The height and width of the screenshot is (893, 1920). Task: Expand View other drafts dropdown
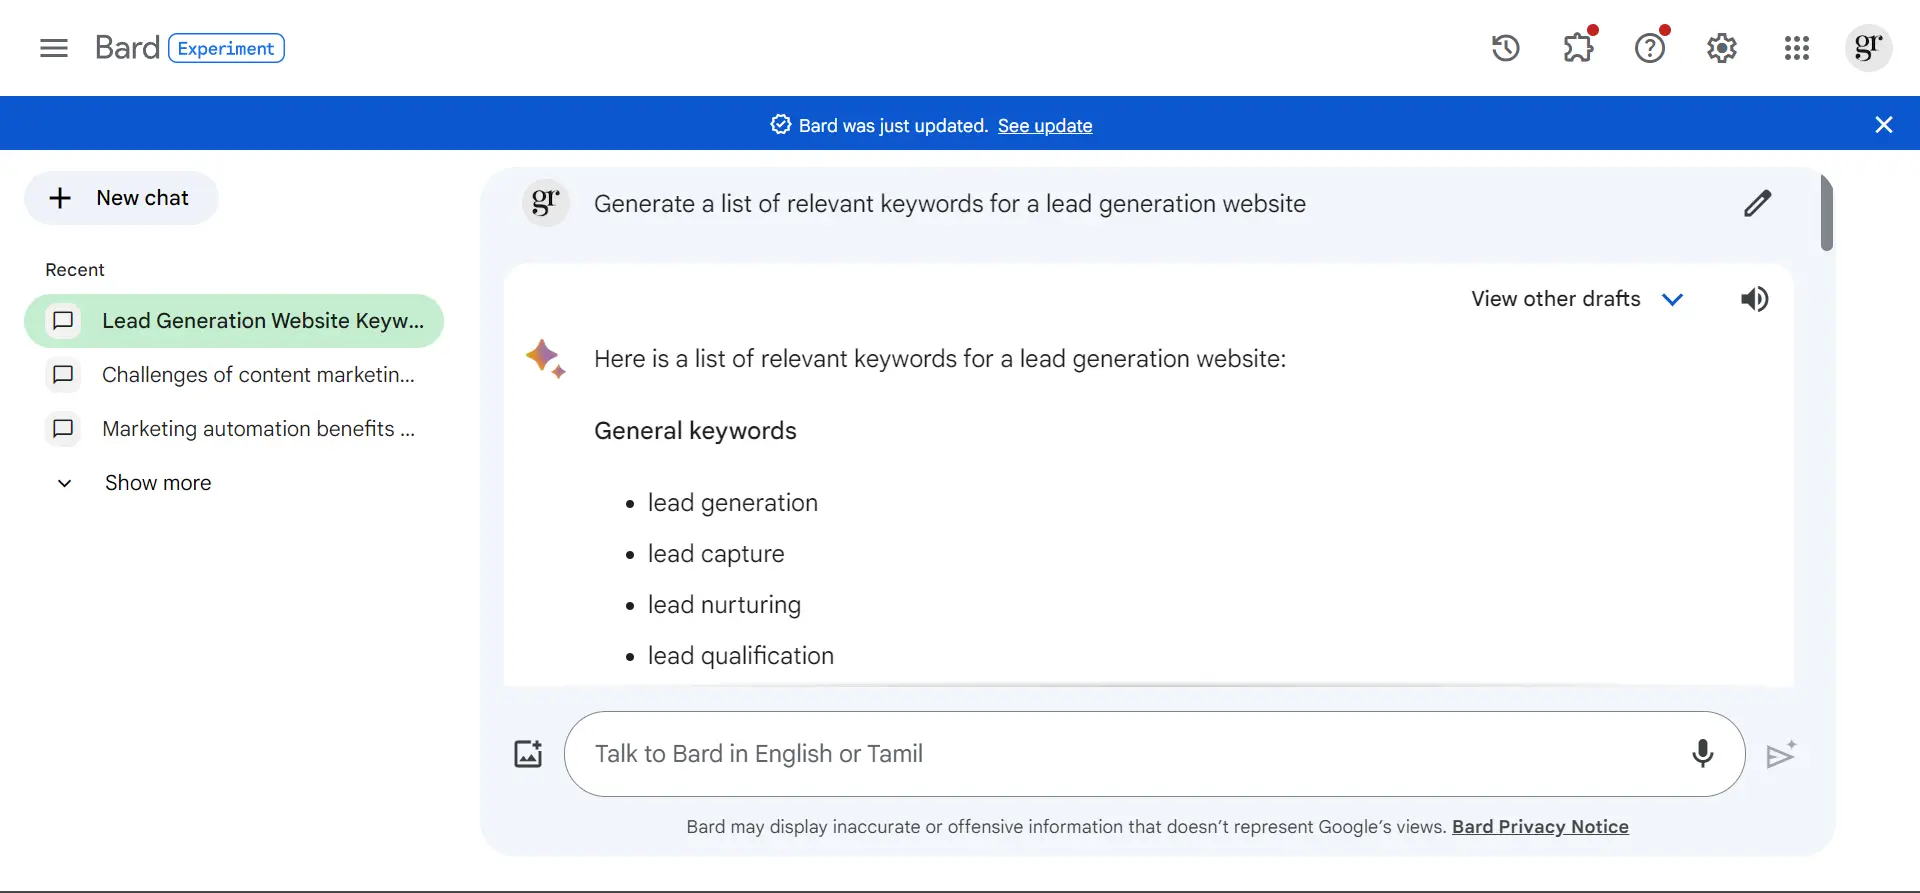pos(1578,299)
